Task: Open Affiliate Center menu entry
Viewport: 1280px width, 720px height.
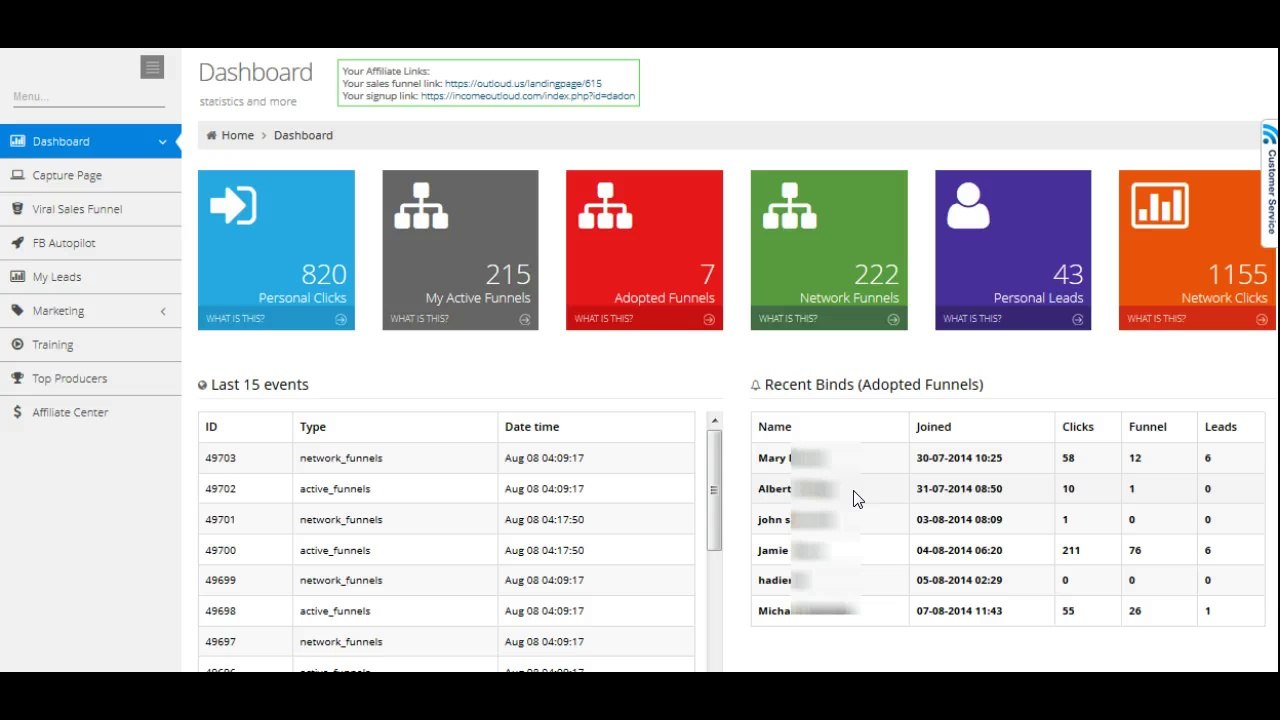Action: click(x=90, y=412)
